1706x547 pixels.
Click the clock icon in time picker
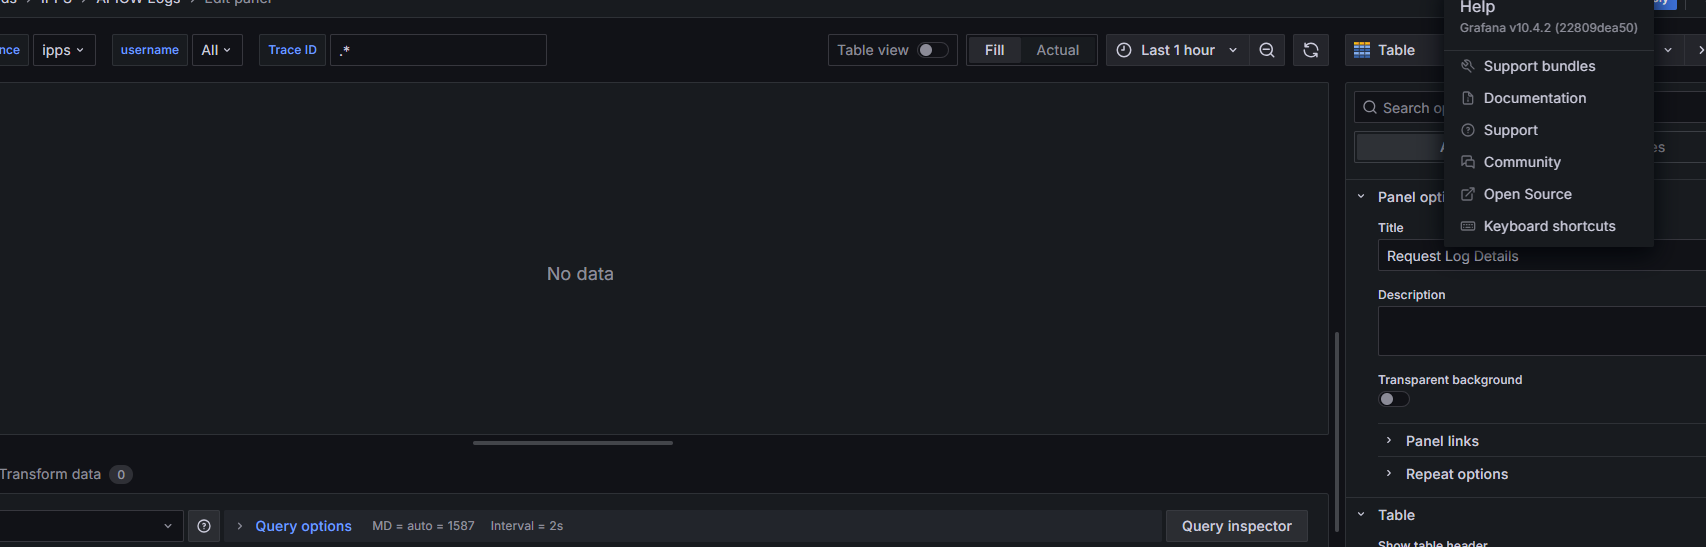pyautogui.click(x=1124, y=50)
